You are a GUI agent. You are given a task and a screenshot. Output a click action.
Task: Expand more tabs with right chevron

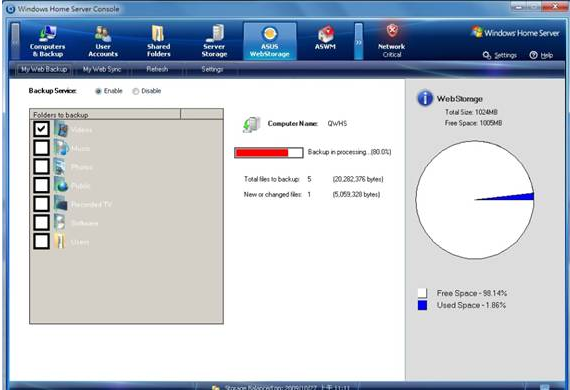(358, 41)
